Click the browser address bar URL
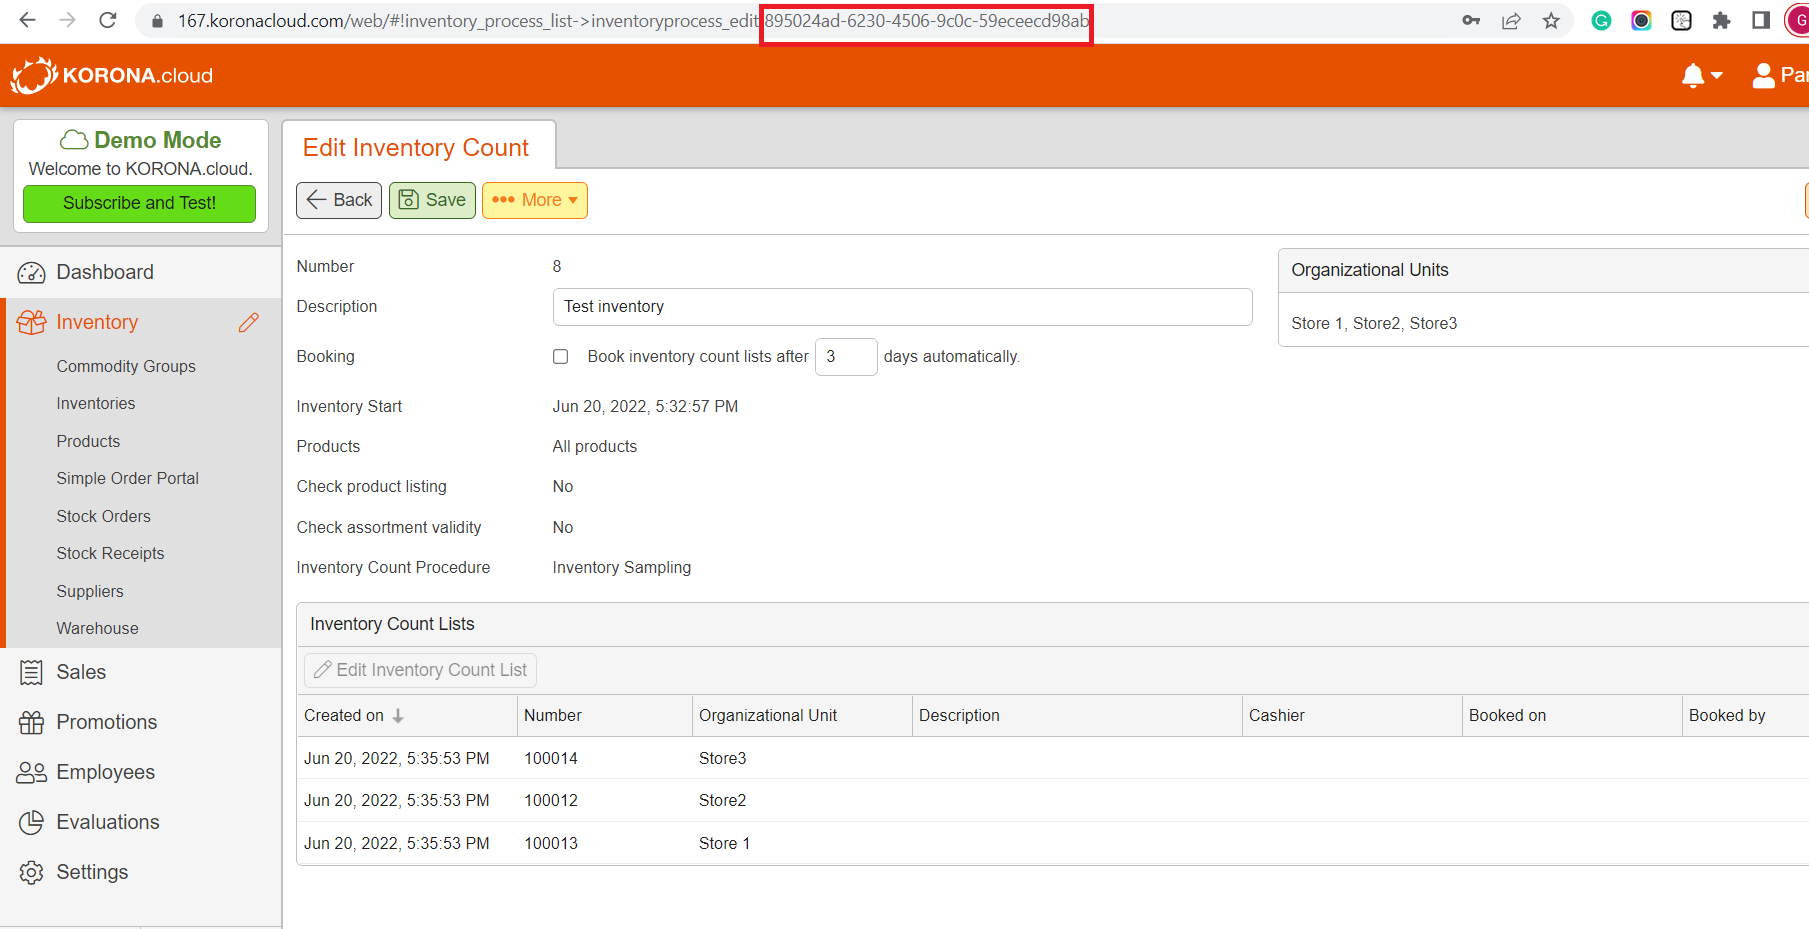The height and width of the screenshot is (929, 1809). [633, 21]
